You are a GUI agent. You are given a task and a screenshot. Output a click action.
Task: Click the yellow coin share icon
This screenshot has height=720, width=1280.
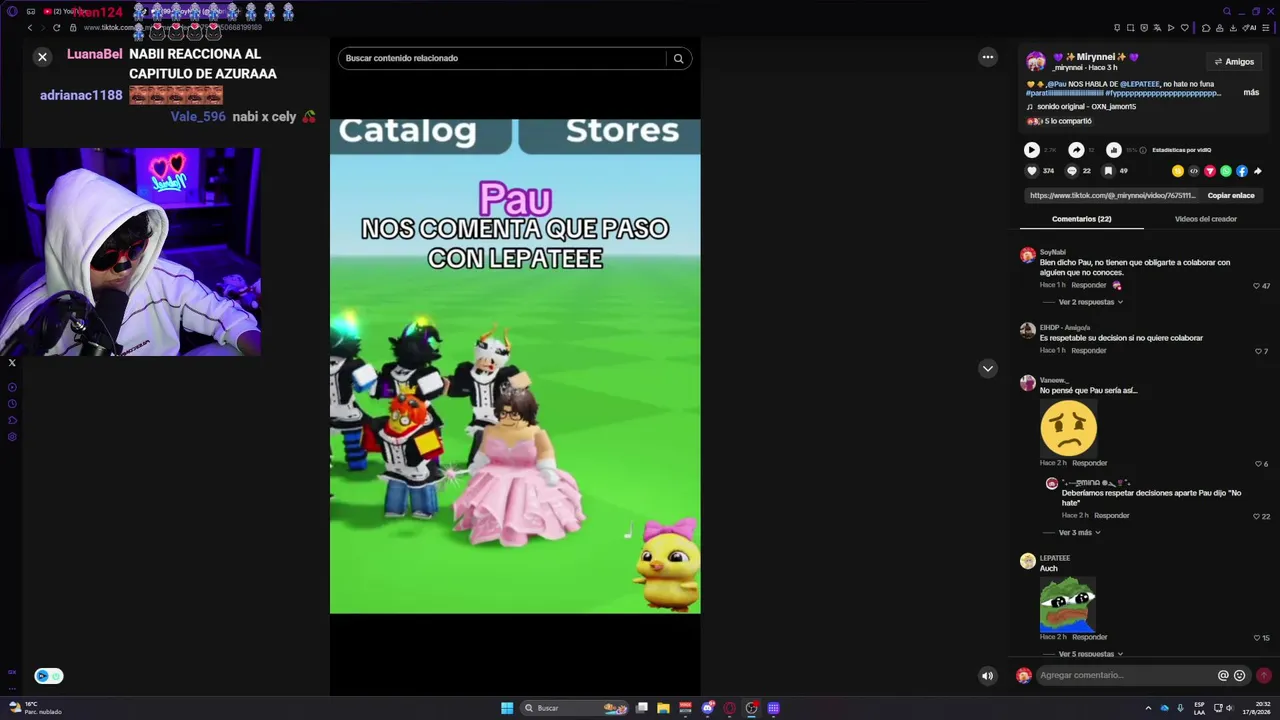coord(1178,171)
